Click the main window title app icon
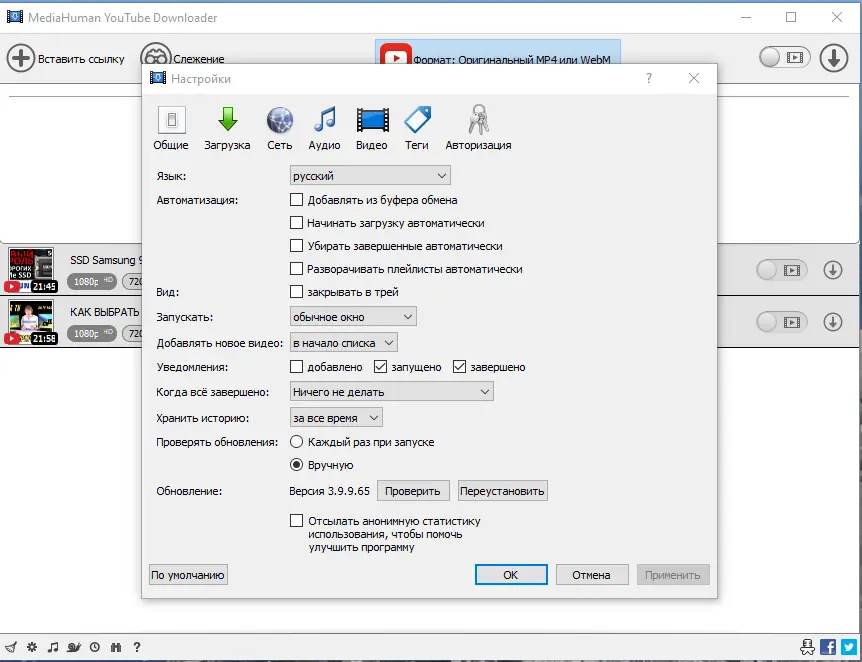The height and width of the screenshot is (662, 862). pyautogui.click(x=14, y=17)
